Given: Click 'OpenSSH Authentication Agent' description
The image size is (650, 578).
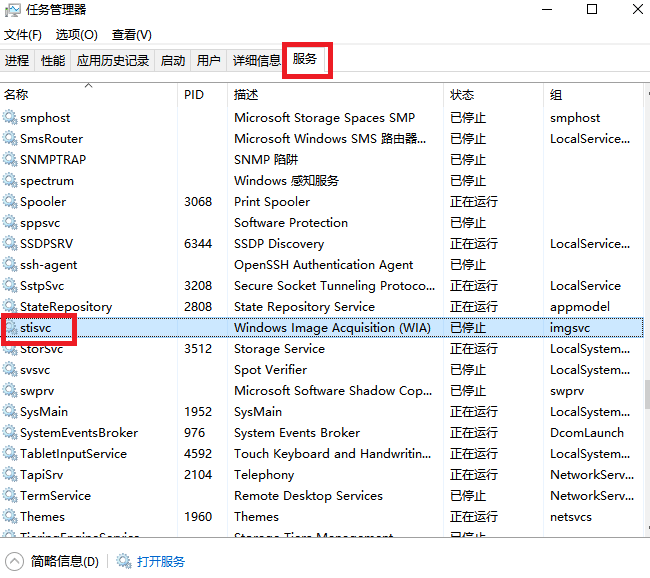Looking at the screenshot, I should point(323,265).
